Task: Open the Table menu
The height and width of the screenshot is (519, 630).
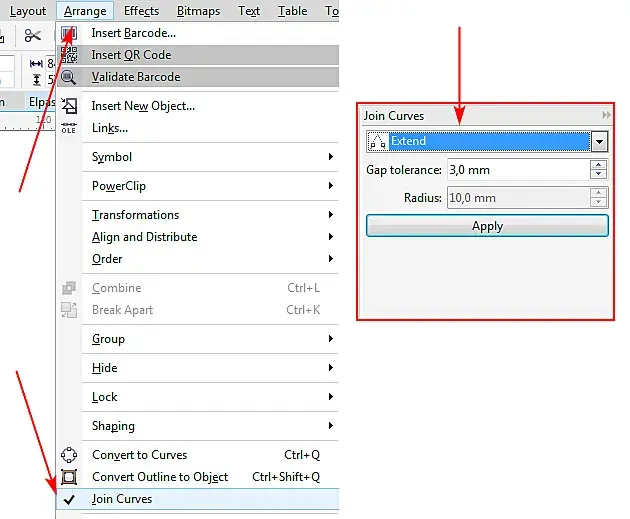Action: [292, 11]
